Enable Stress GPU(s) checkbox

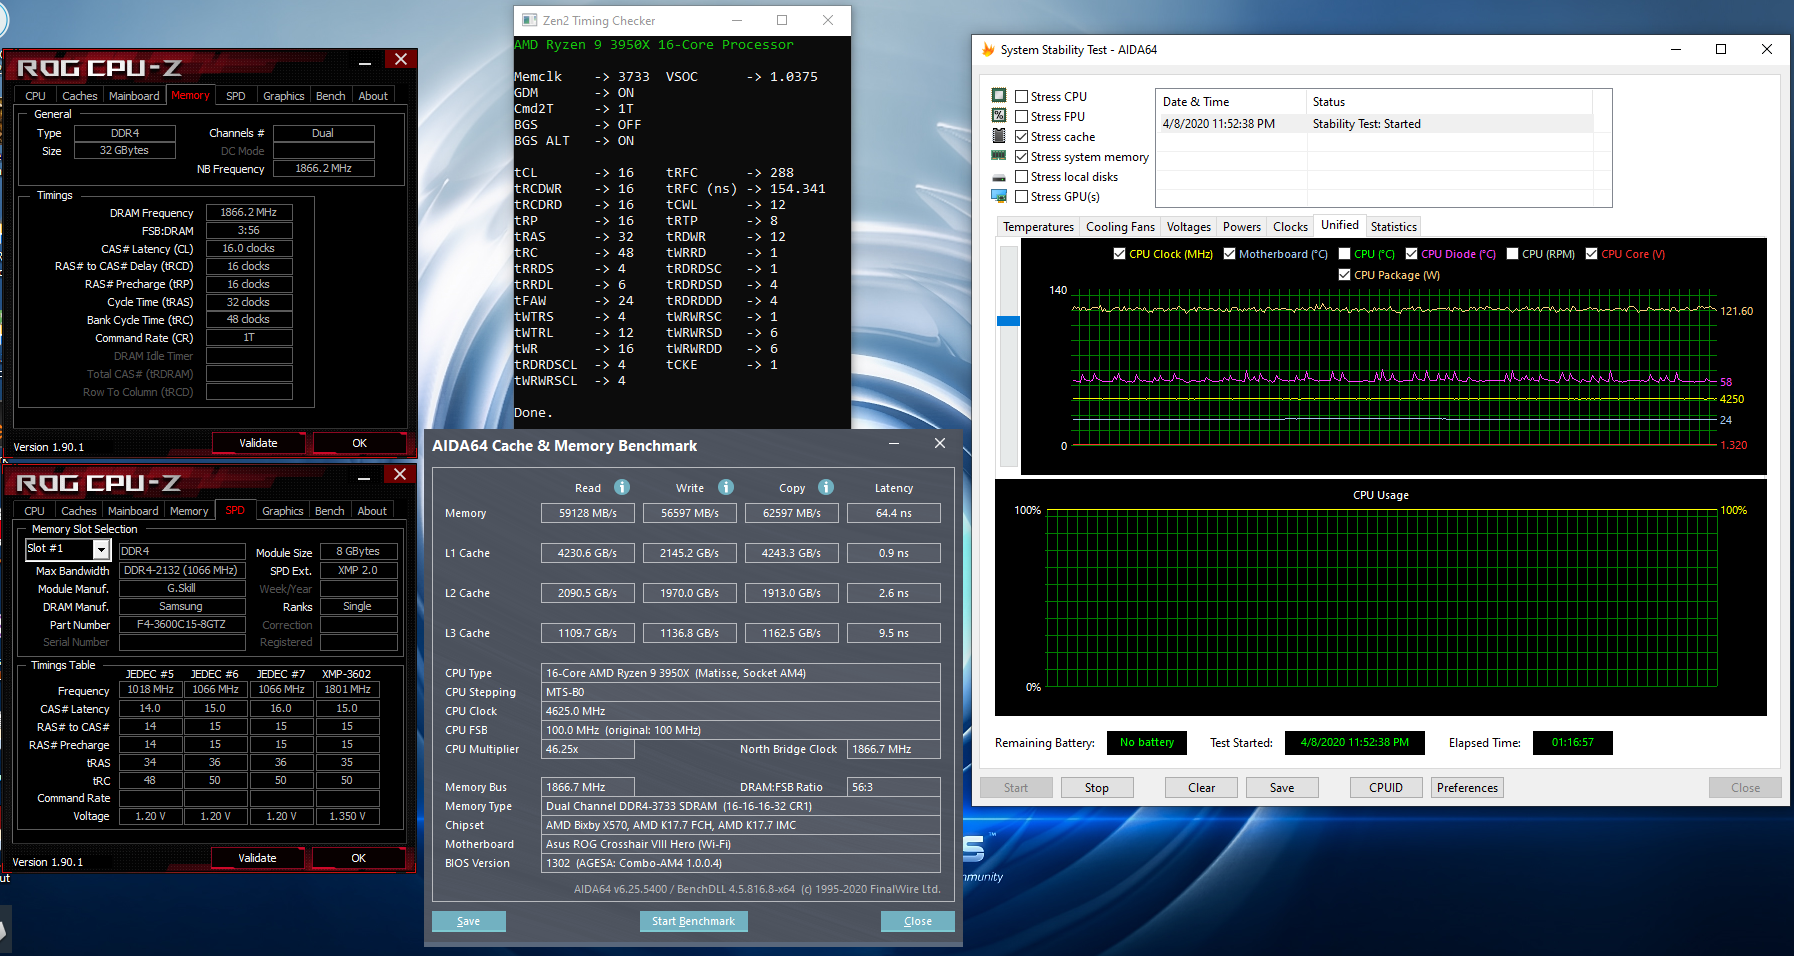click(x=1021, y=197)
